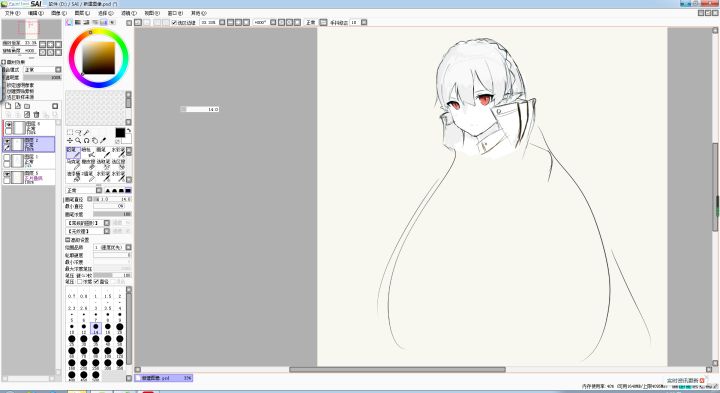The image size is (720, 393).
Task: Hide the top layer via eye icon
Action: [8, 124]
